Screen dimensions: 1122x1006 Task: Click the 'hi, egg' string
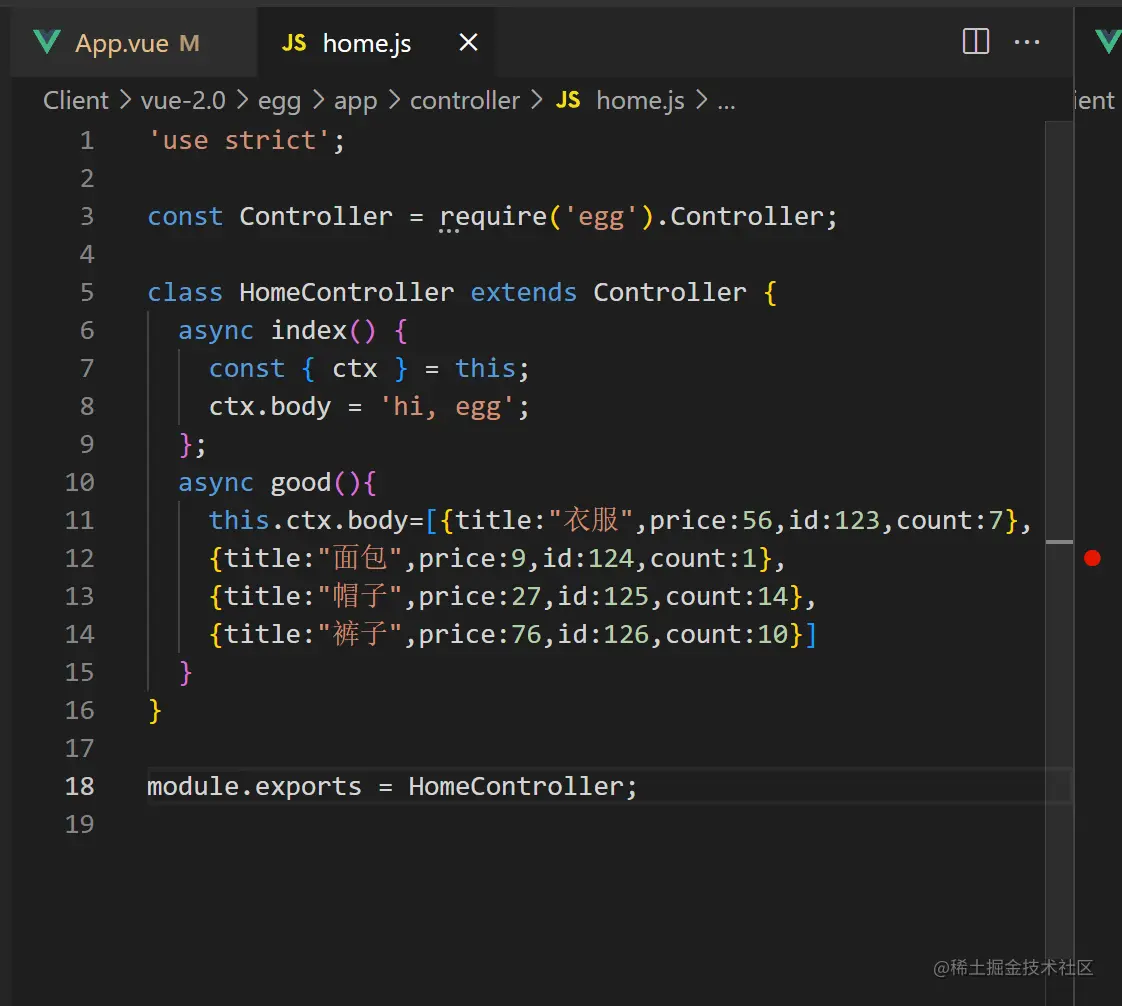click(x=447, y=406)
